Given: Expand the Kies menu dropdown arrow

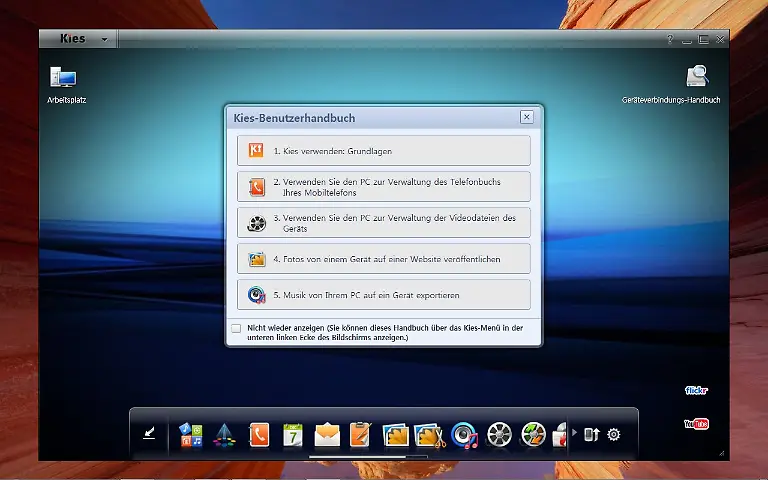Looking at the screenshot, I should (104, 40).
